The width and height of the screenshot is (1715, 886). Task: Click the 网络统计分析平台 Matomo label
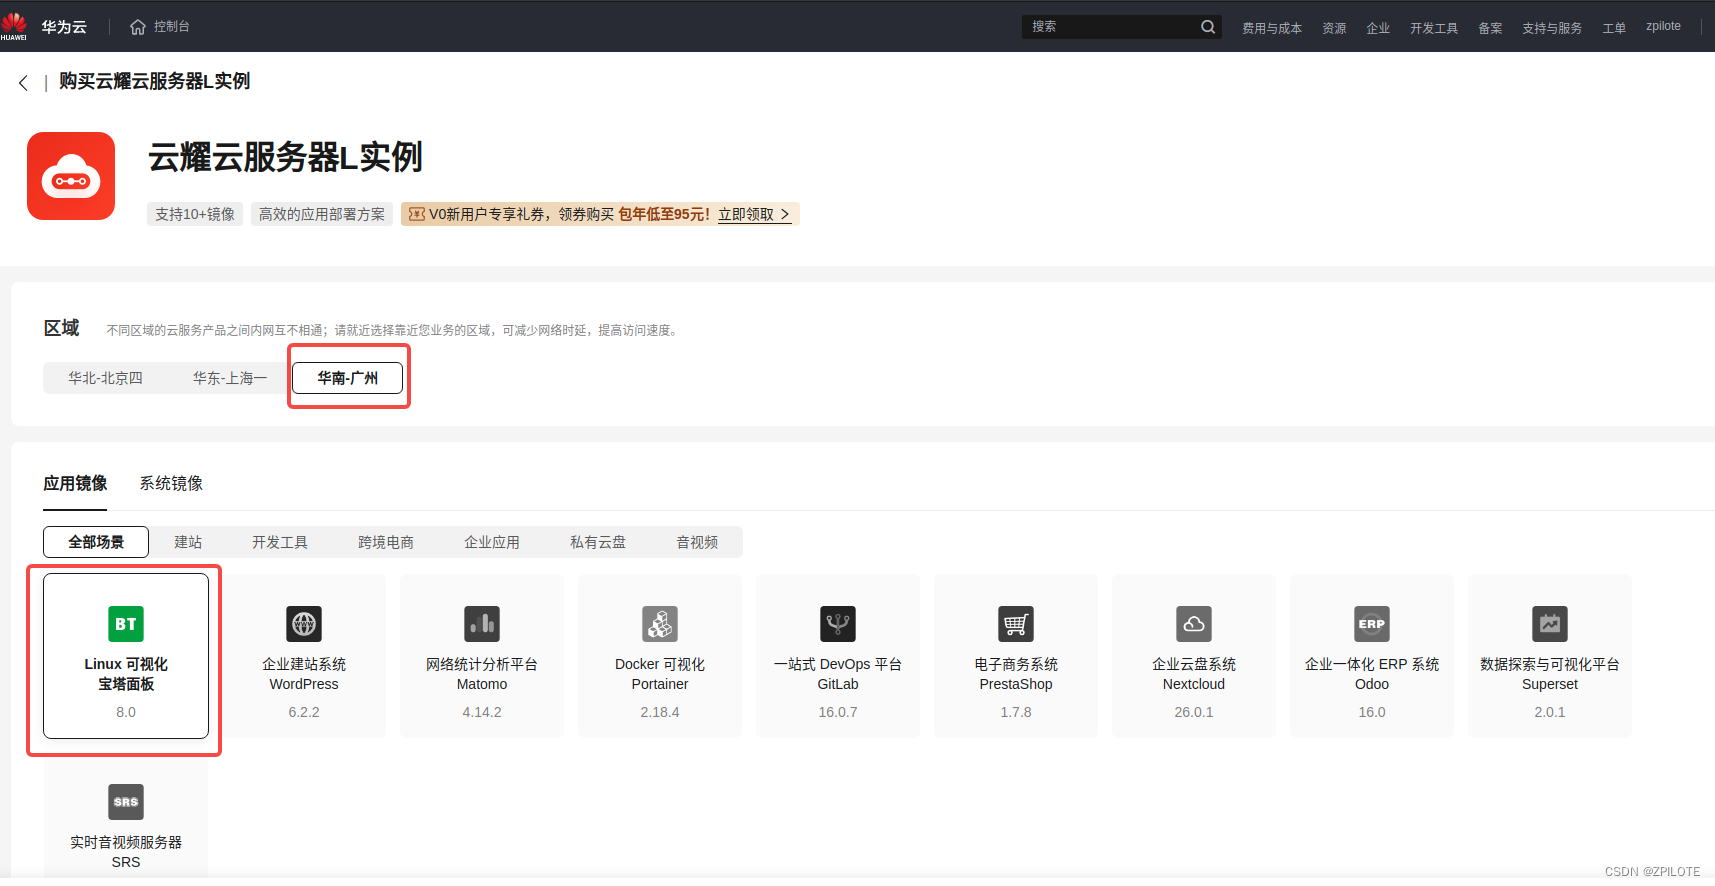[x=482, y=674]
